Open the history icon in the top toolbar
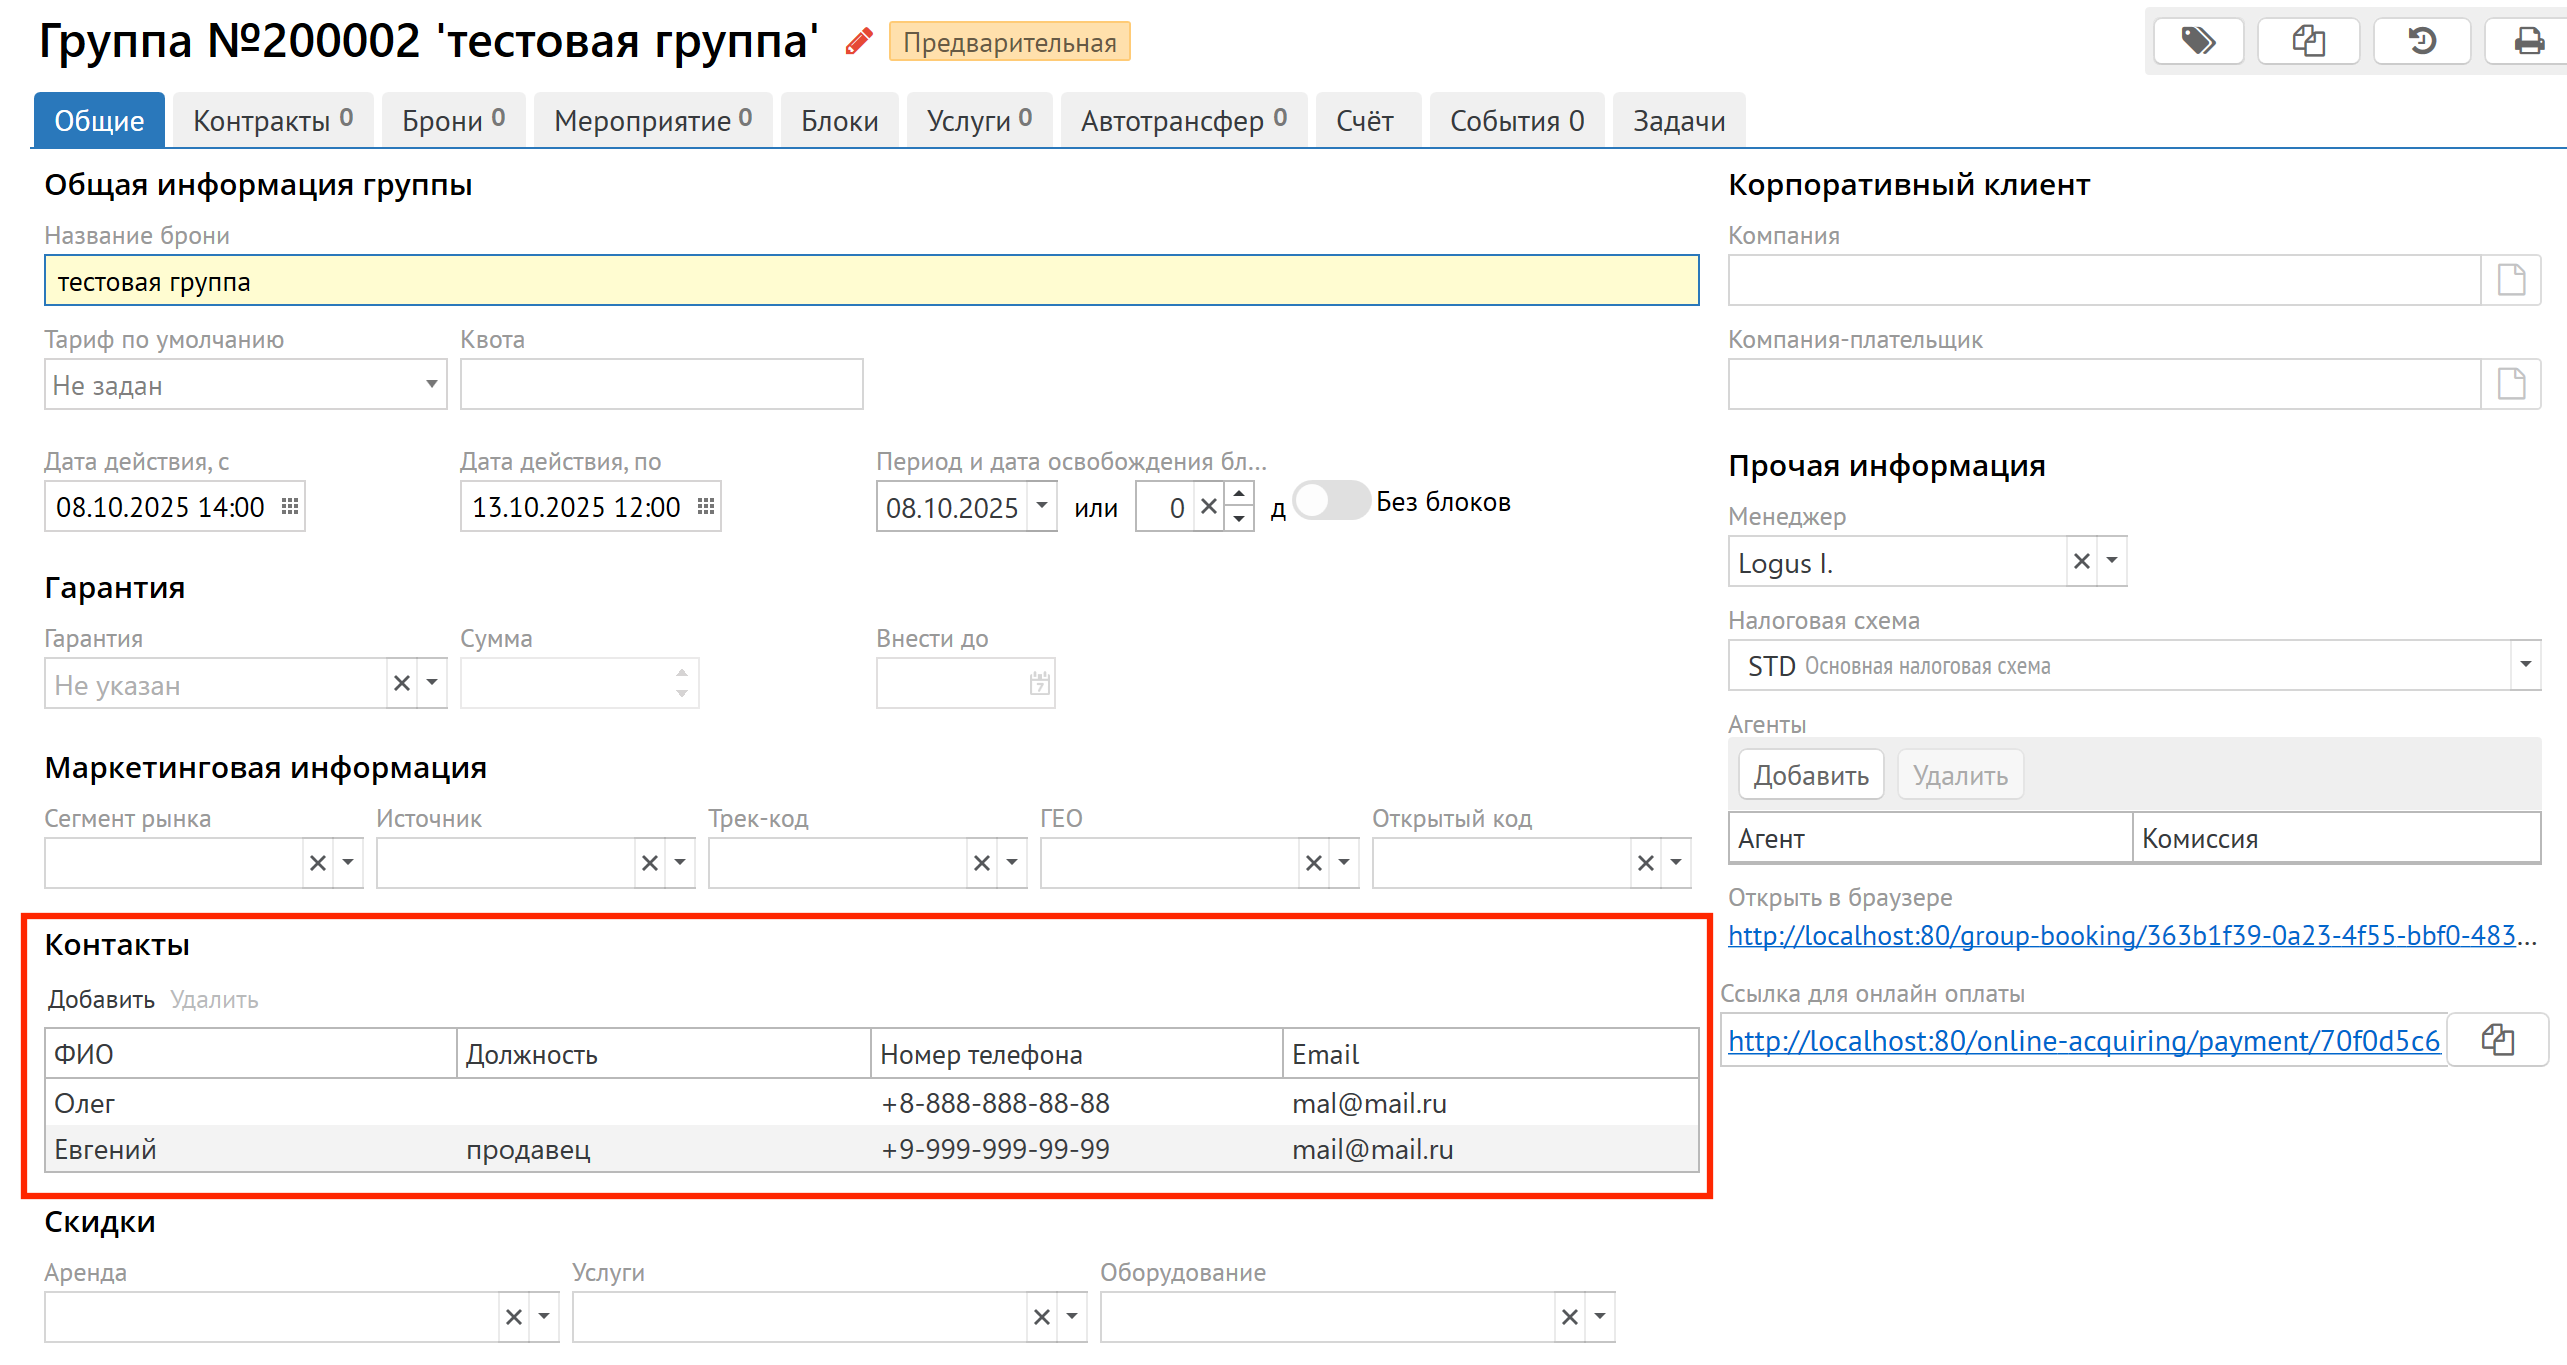 tap(2422, 42)
